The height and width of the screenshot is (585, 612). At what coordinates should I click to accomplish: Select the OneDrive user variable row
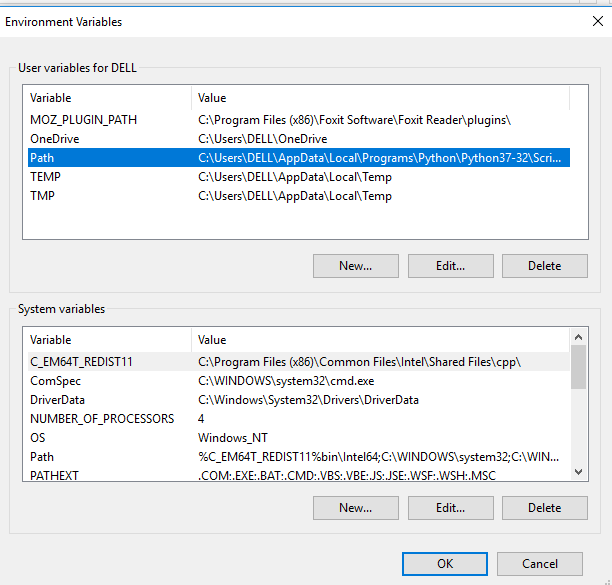coord(55,139)
